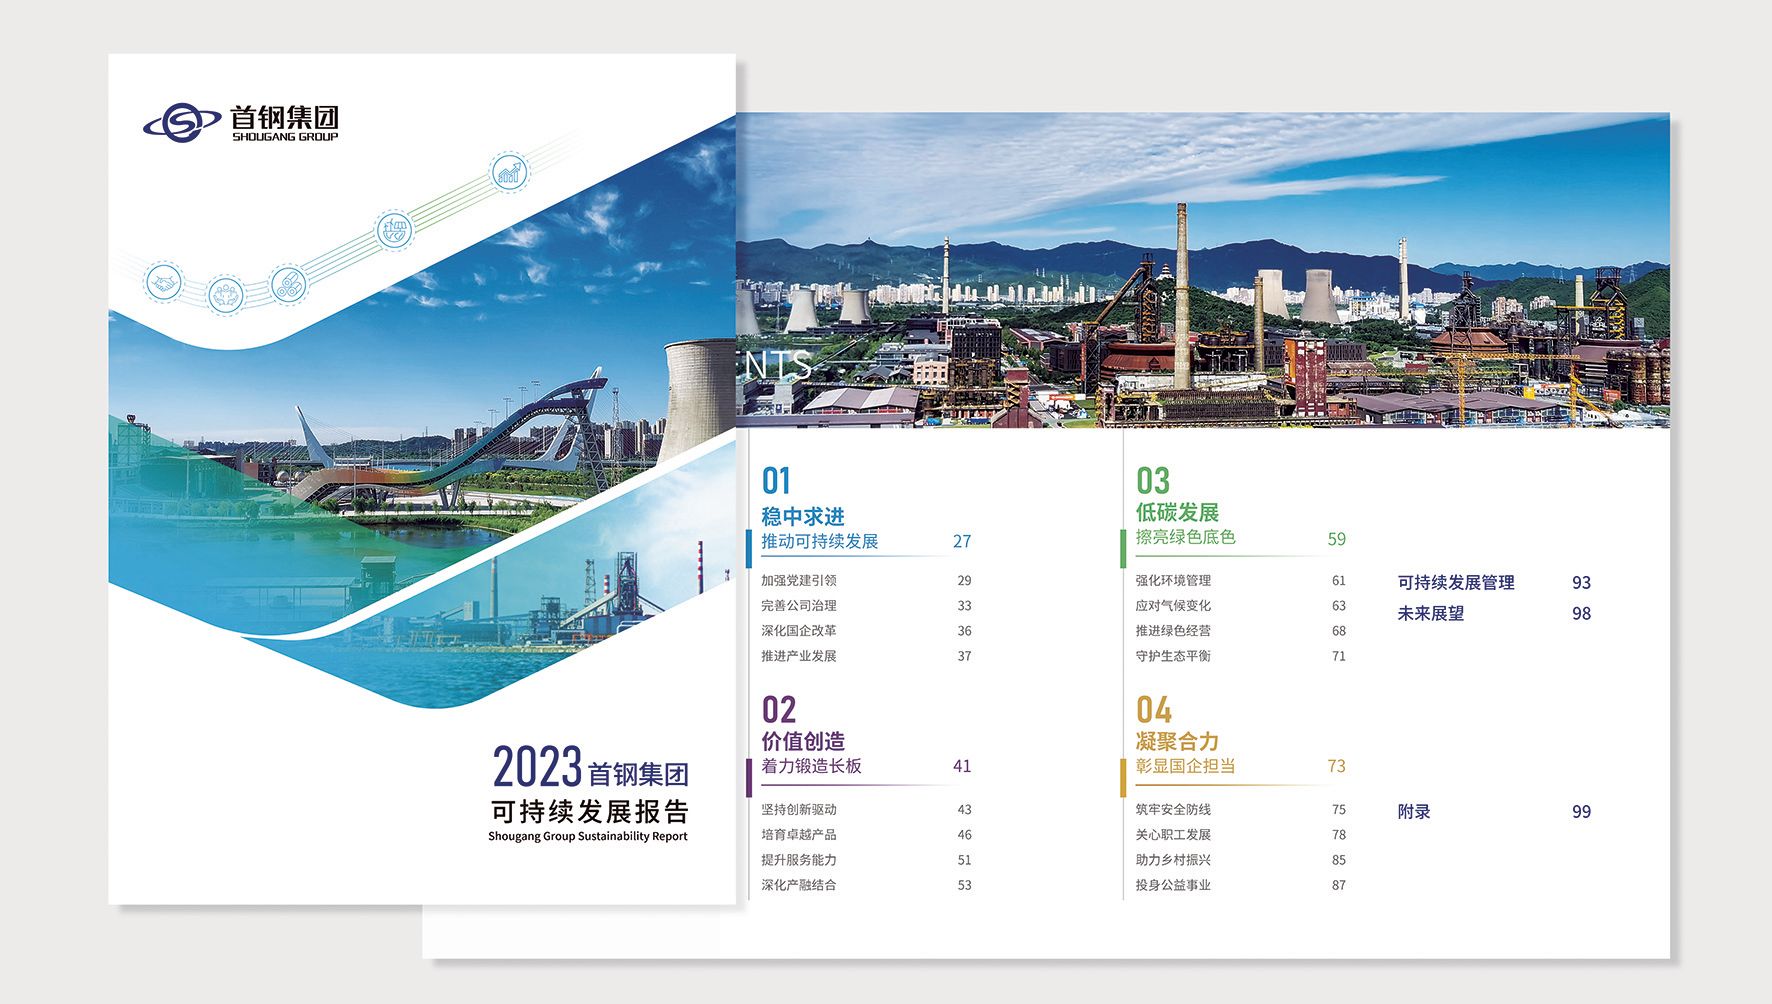Open the entry 关心职工发展
Image resolution: width=1772 pixels, height=1004 pixels.
pyautogui.click(x=1173, y=834)
